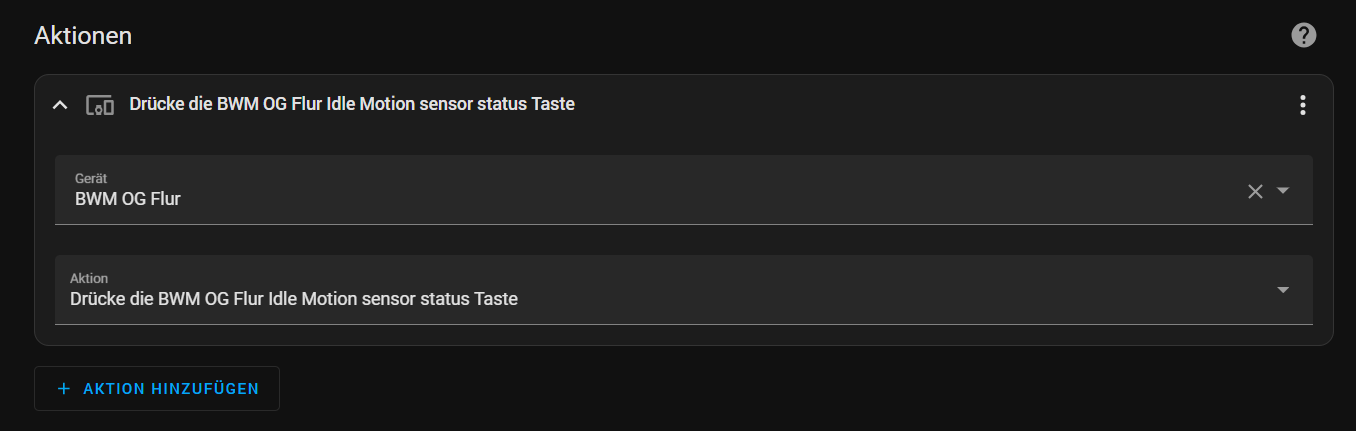
Task: Click the small Gerät field label
Action: (x=91, y=178)
